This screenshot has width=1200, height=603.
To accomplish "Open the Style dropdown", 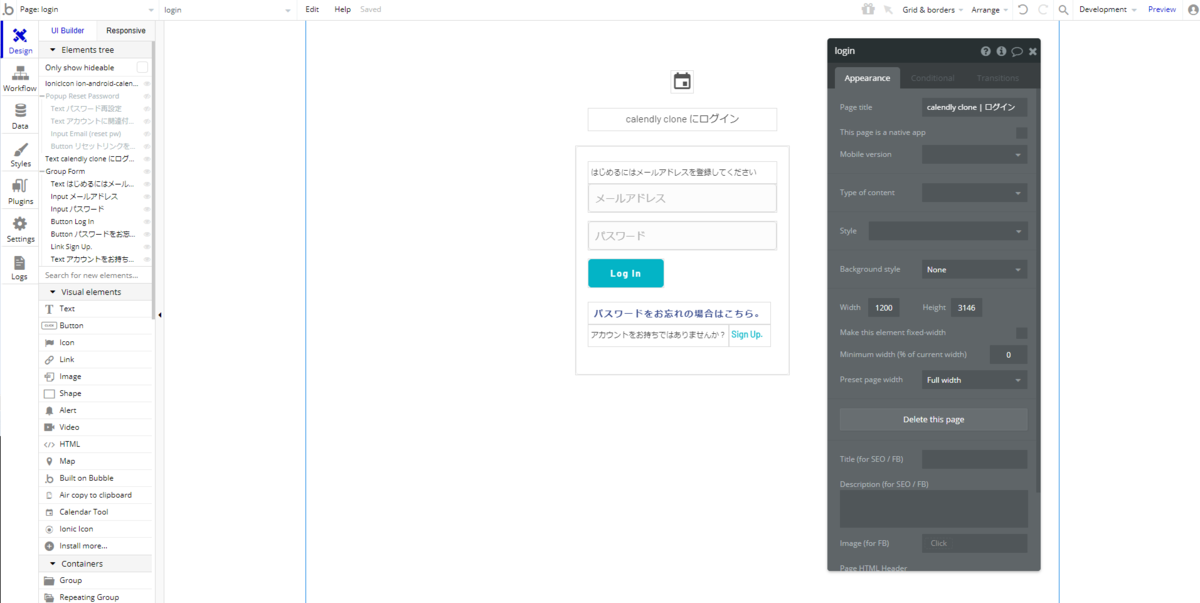I will (x=948, y=231).
